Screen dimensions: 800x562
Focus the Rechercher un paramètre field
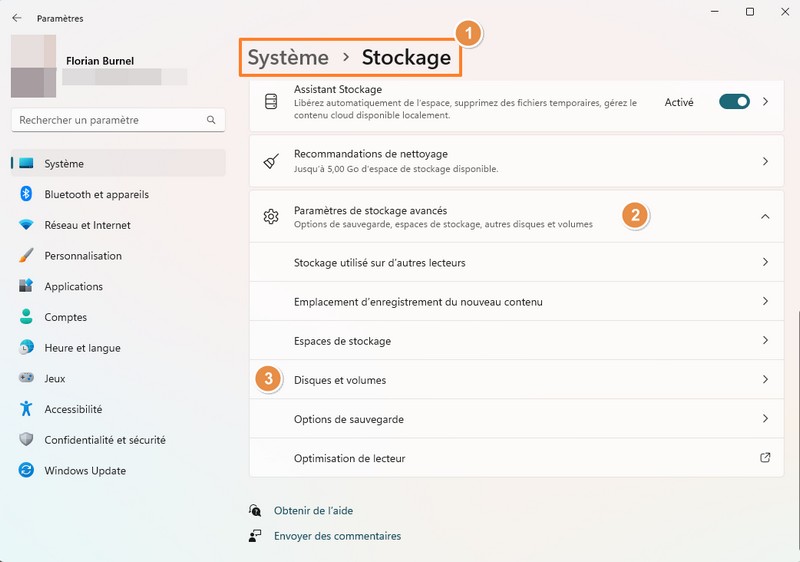(x=108, y=120)
